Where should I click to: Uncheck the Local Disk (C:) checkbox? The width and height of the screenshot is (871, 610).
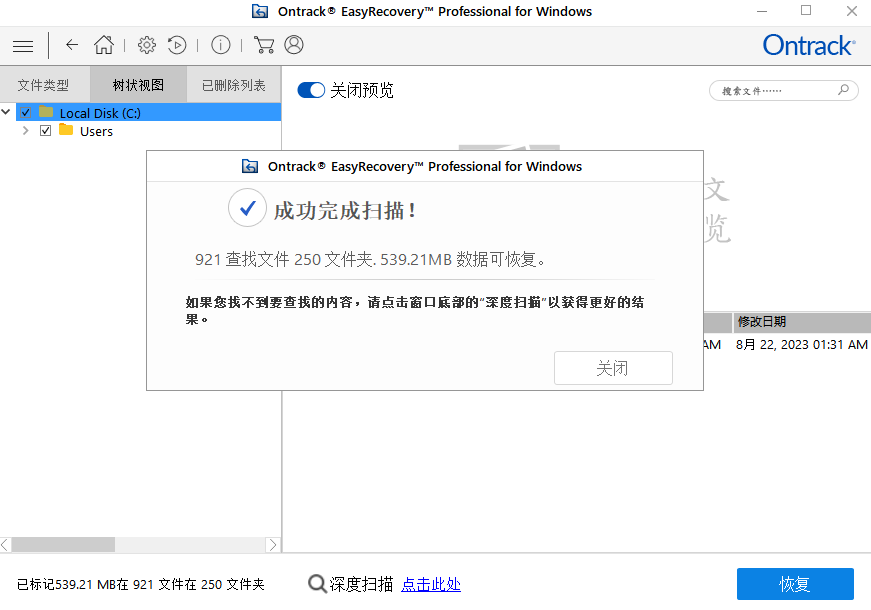pos(23,112)
